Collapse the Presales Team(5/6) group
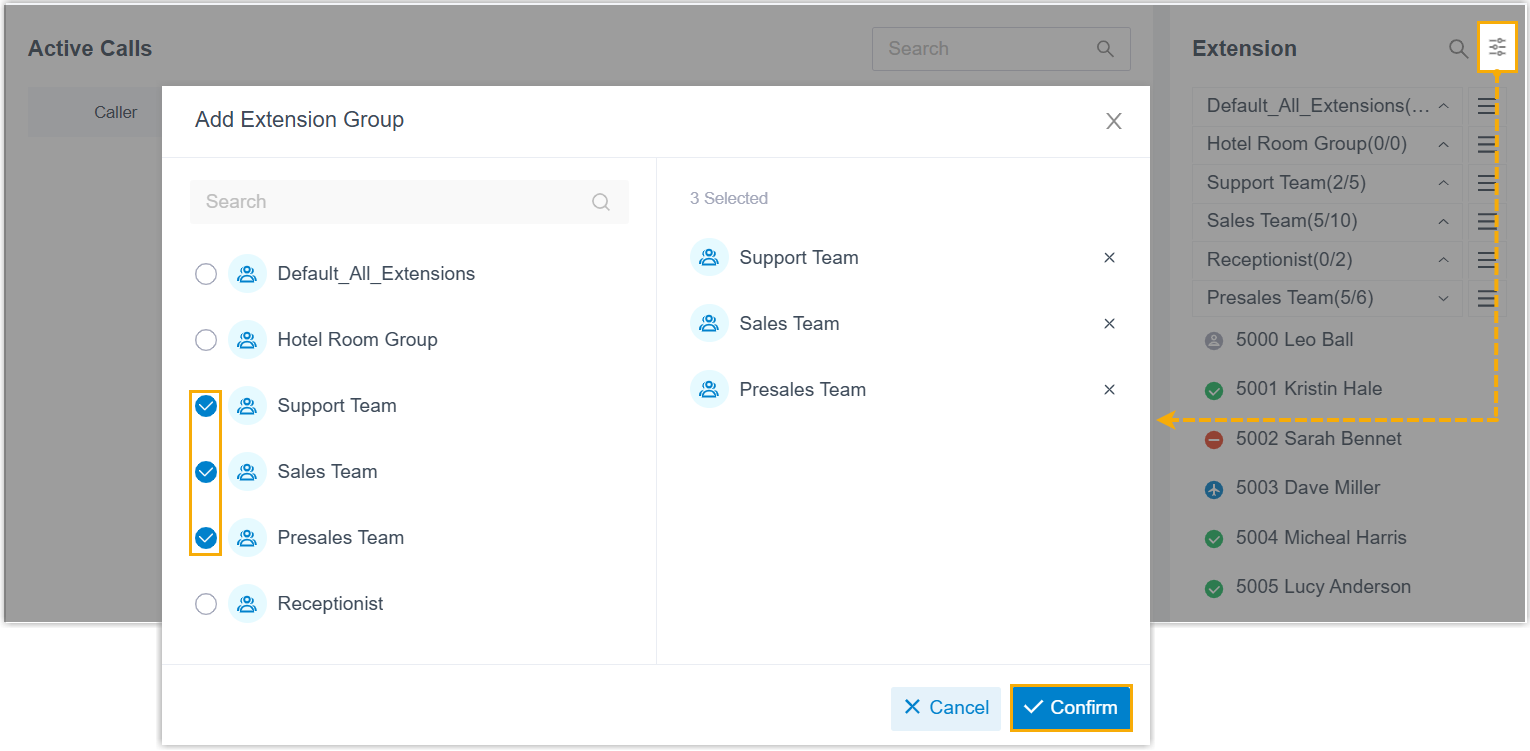The width and height of the screenshot is (1530, 751). pyautogui.click(x=1443, y=298)
